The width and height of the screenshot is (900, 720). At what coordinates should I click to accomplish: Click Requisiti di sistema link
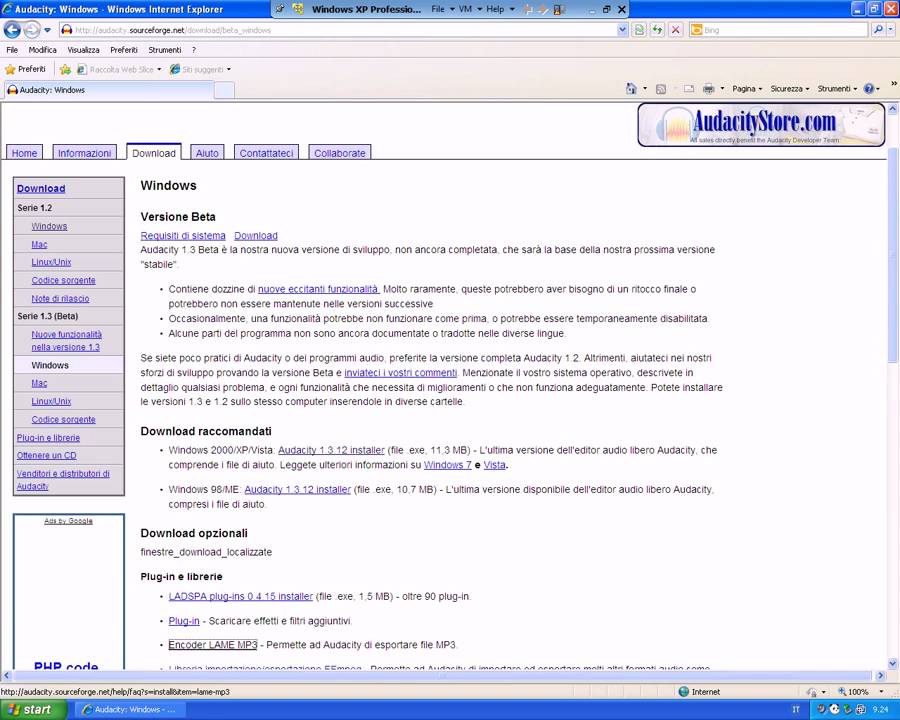coord(183,235)
